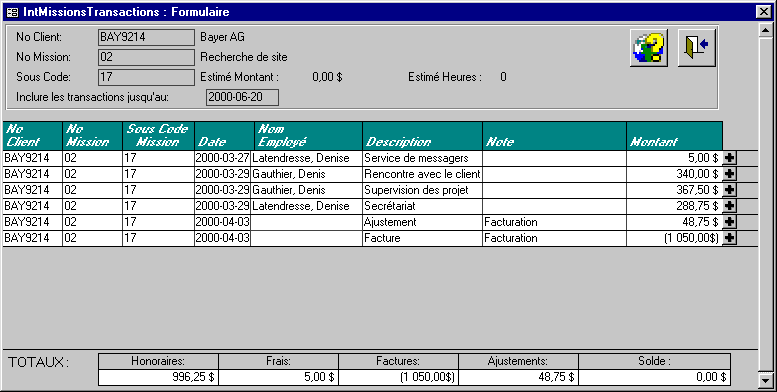The height and width of the screenshot is (392, 777).
Task: Select the Secrétariat description cell
Action: coord(422,206)
